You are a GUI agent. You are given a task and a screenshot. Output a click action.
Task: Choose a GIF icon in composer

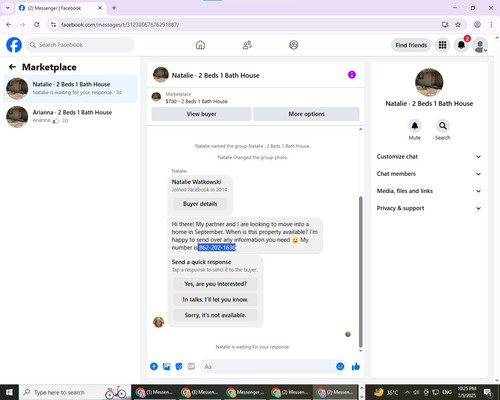click(x=191, y=367)
